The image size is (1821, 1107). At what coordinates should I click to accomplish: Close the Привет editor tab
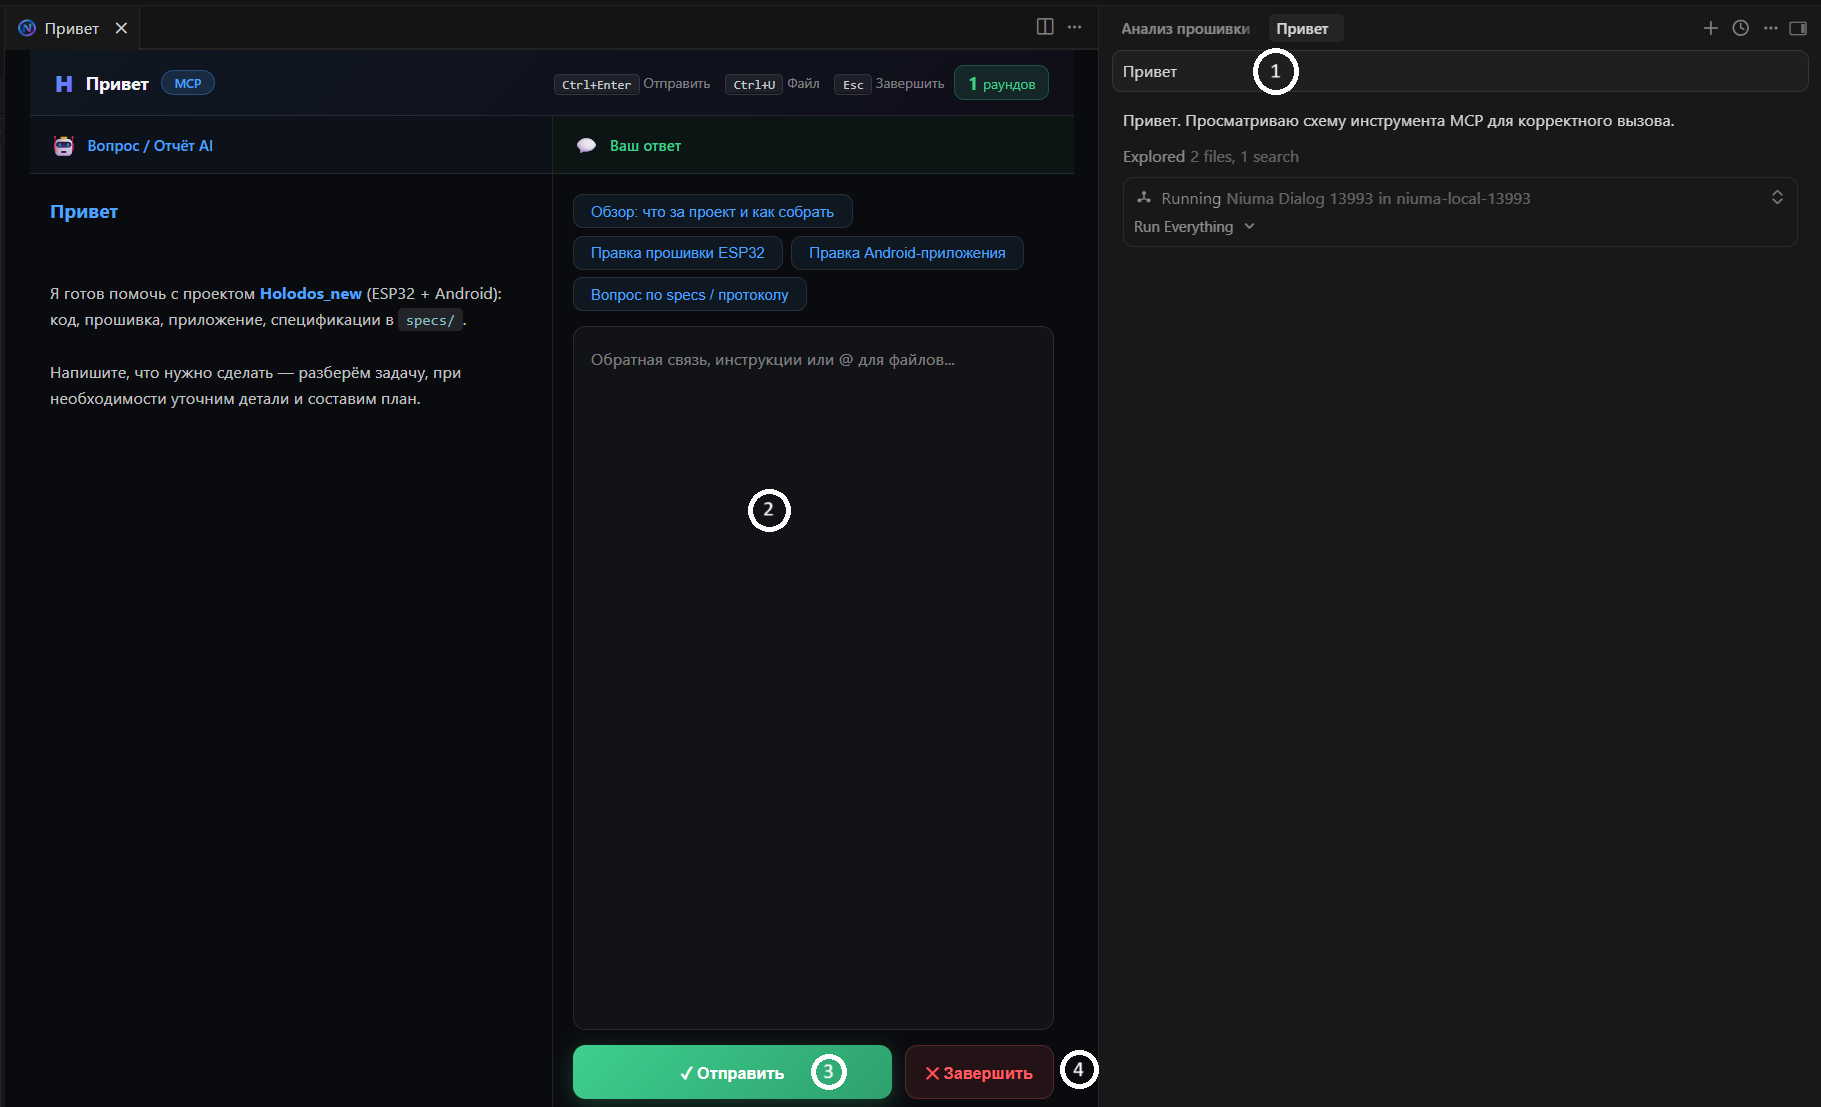point(121,28)
